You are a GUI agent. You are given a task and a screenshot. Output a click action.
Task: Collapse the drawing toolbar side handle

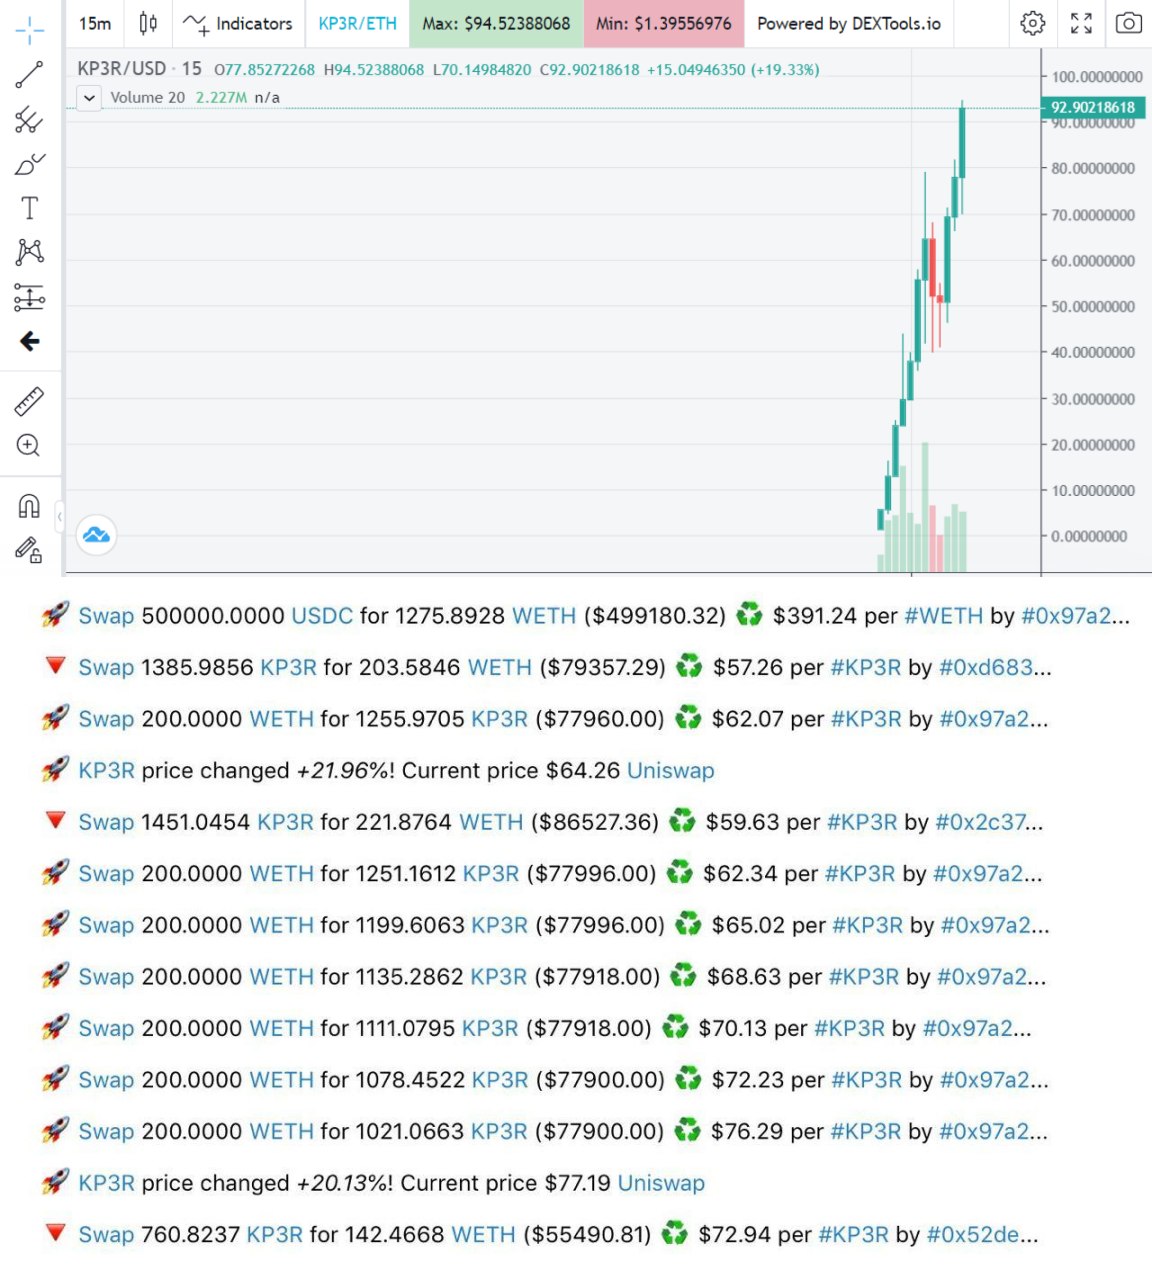[x=60, y=516]
